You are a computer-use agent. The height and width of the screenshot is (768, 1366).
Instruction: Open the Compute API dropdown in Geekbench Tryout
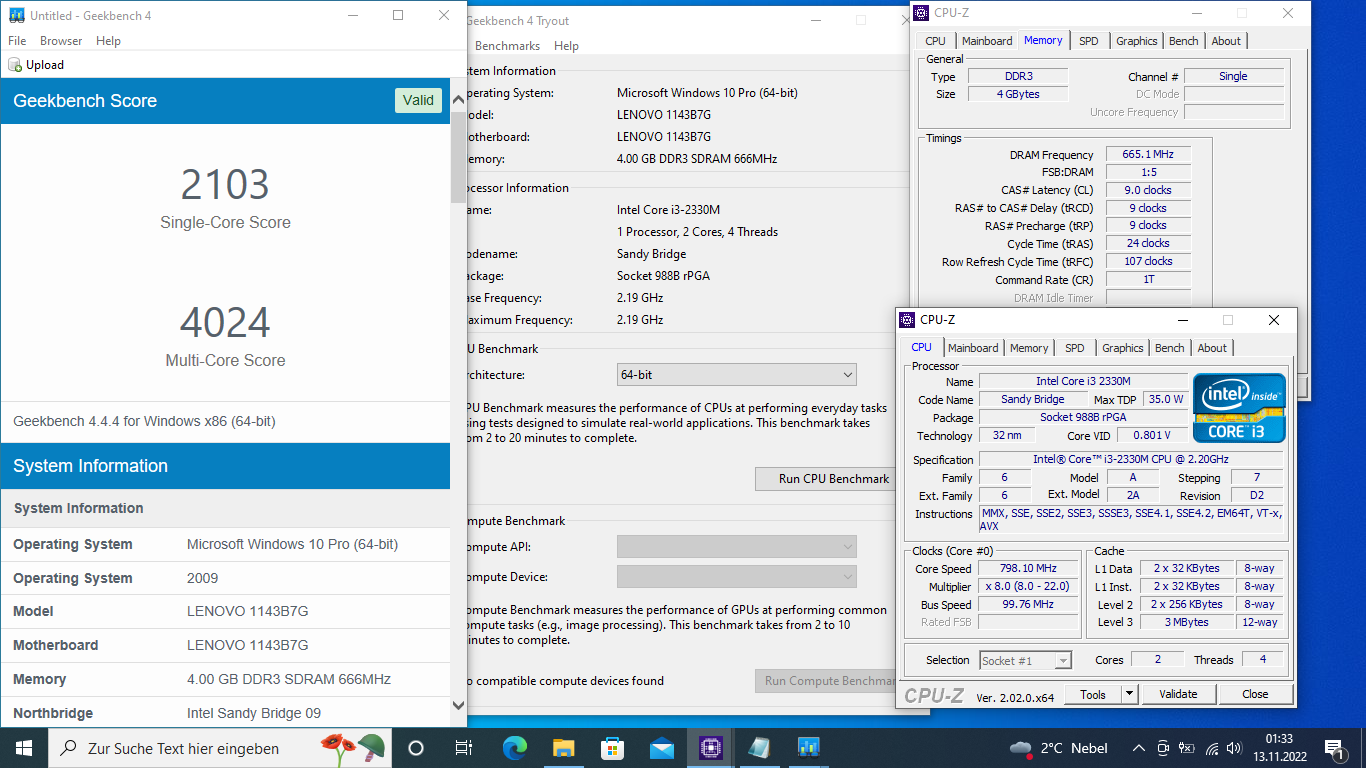[x=737, y=547]
